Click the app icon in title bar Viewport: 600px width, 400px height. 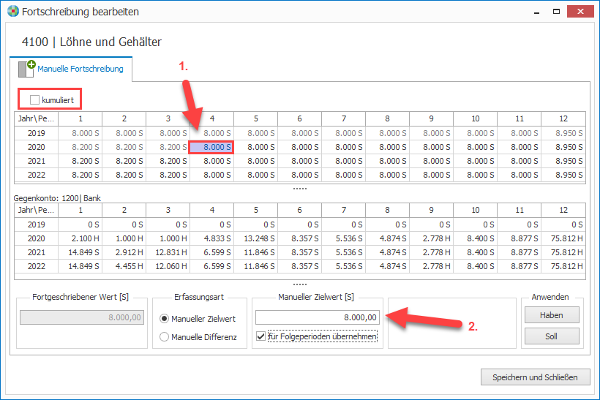click(13, 11)
